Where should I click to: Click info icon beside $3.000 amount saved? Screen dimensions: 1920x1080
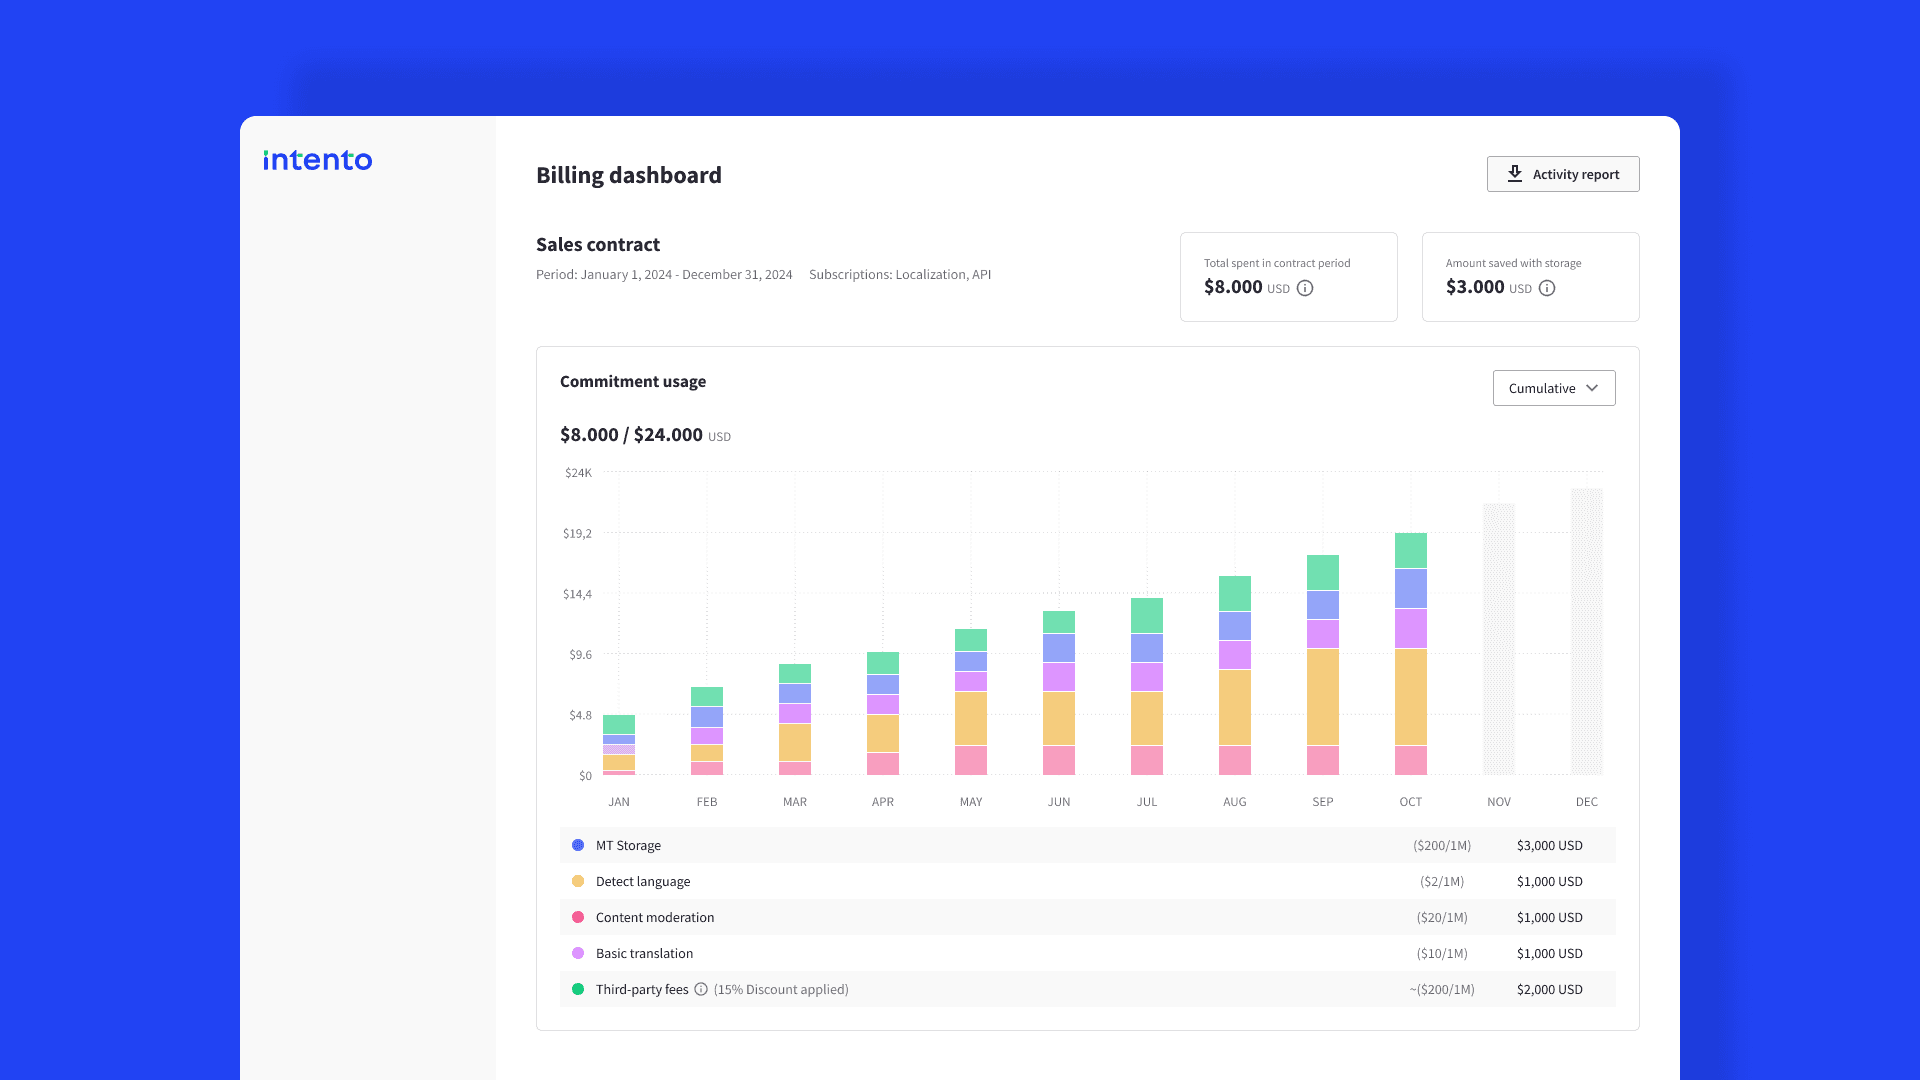[x=1547, y=288]
